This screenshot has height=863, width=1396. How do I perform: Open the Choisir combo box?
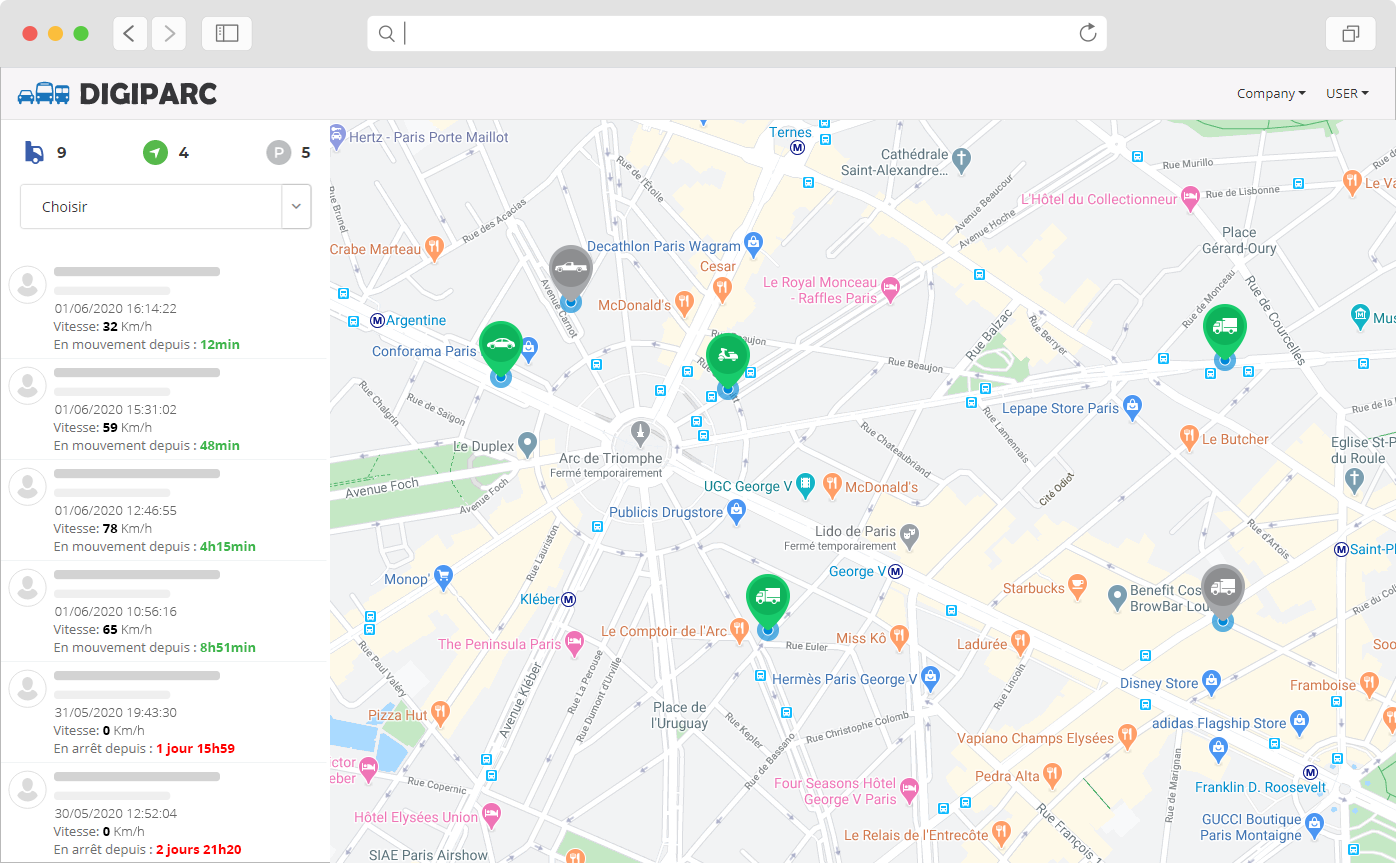click(166, 206)
